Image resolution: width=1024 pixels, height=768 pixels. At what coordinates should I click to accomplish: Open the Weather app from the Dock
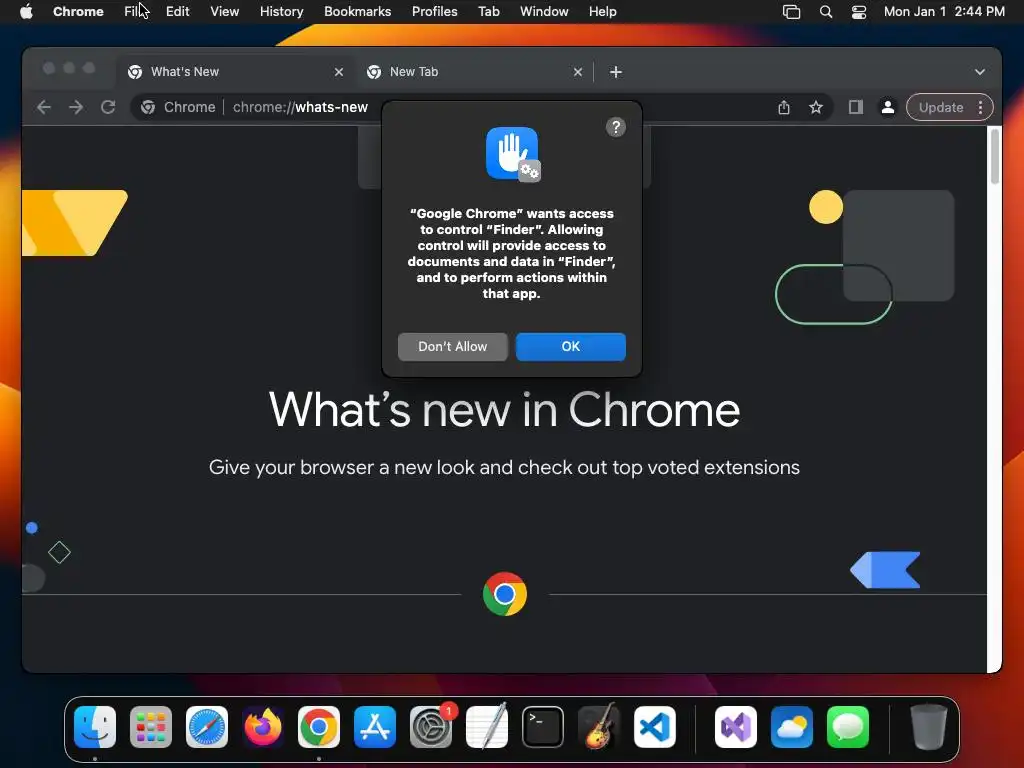click(792, 727)
